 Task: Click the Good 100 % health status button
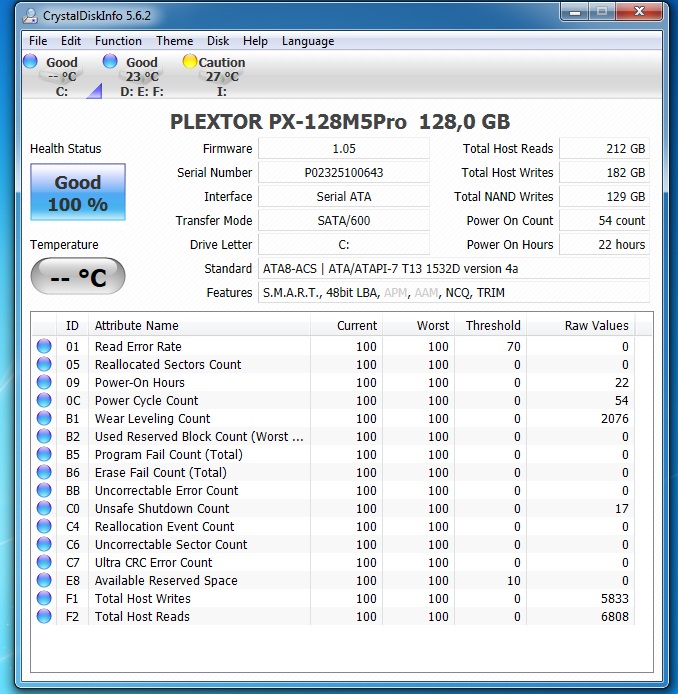[x=78, y=193]
